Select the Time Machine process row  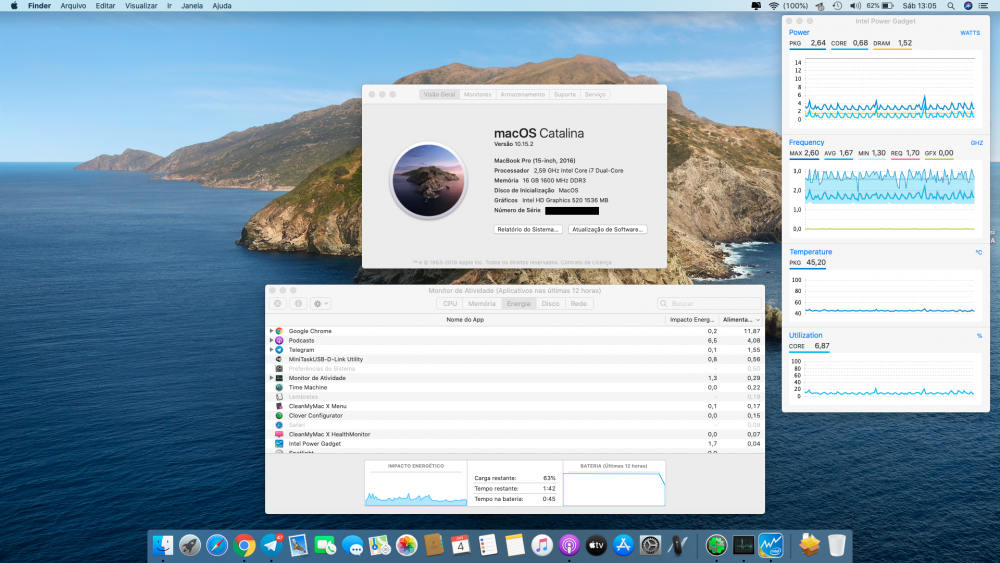pos(515,388)
